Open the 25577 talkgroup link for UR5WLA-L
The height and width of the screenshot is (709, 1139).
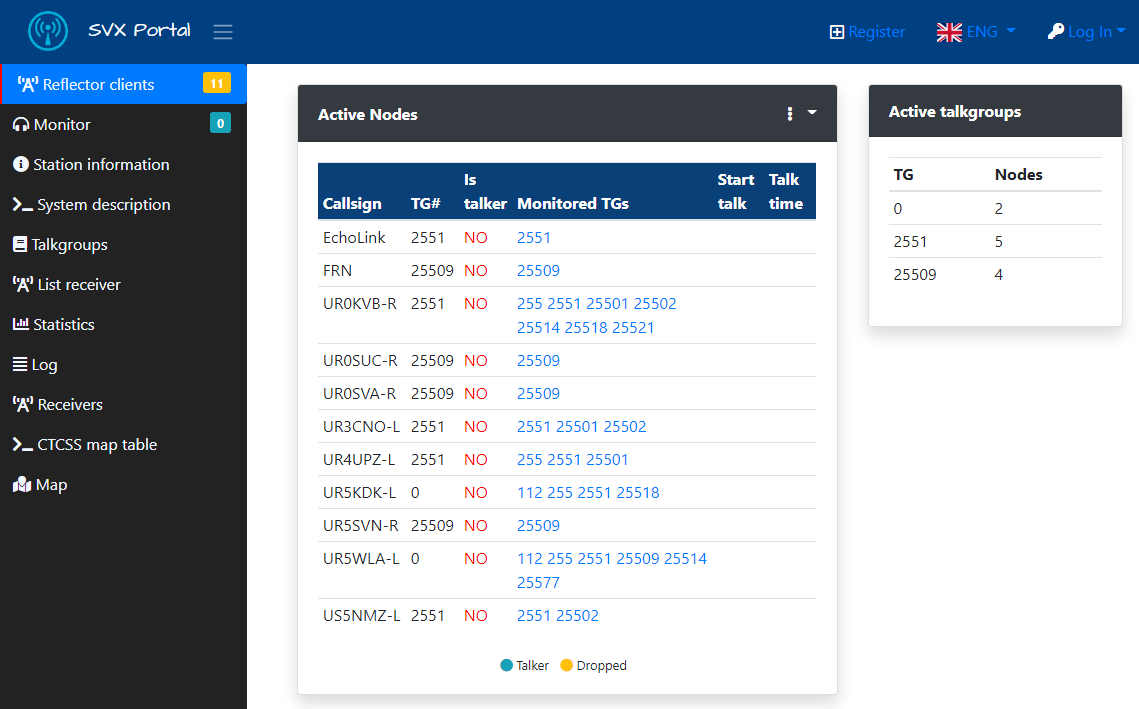538,582
